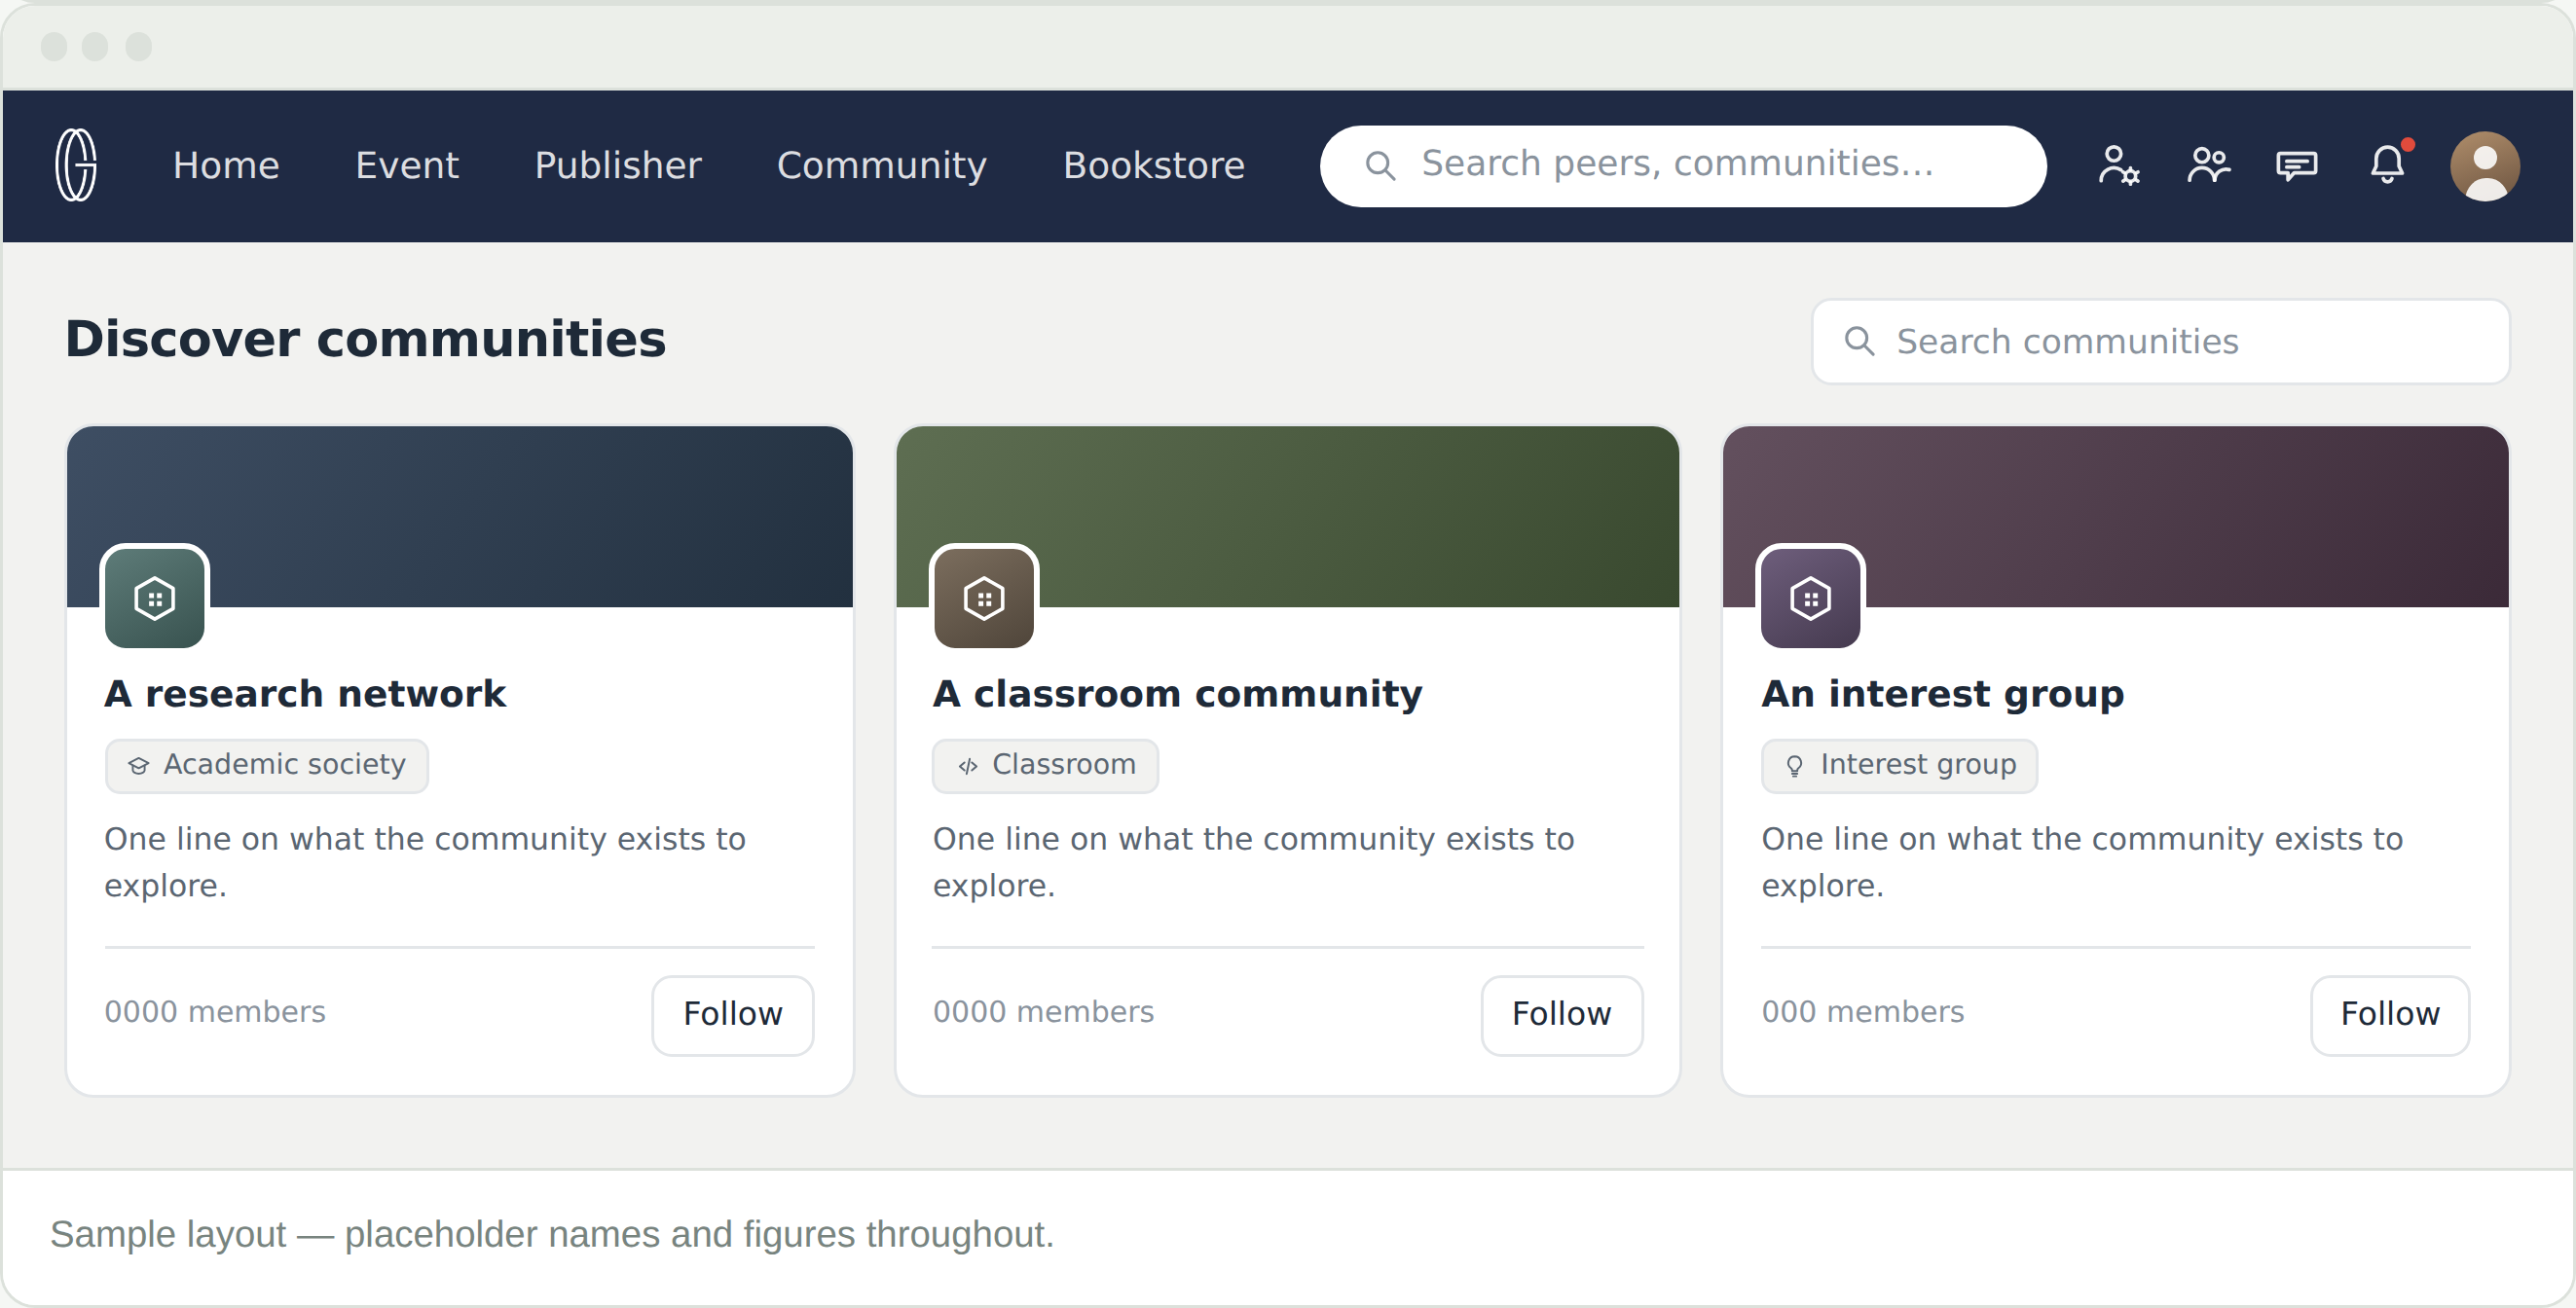Focus the Search communities field

coord(2161,342)
